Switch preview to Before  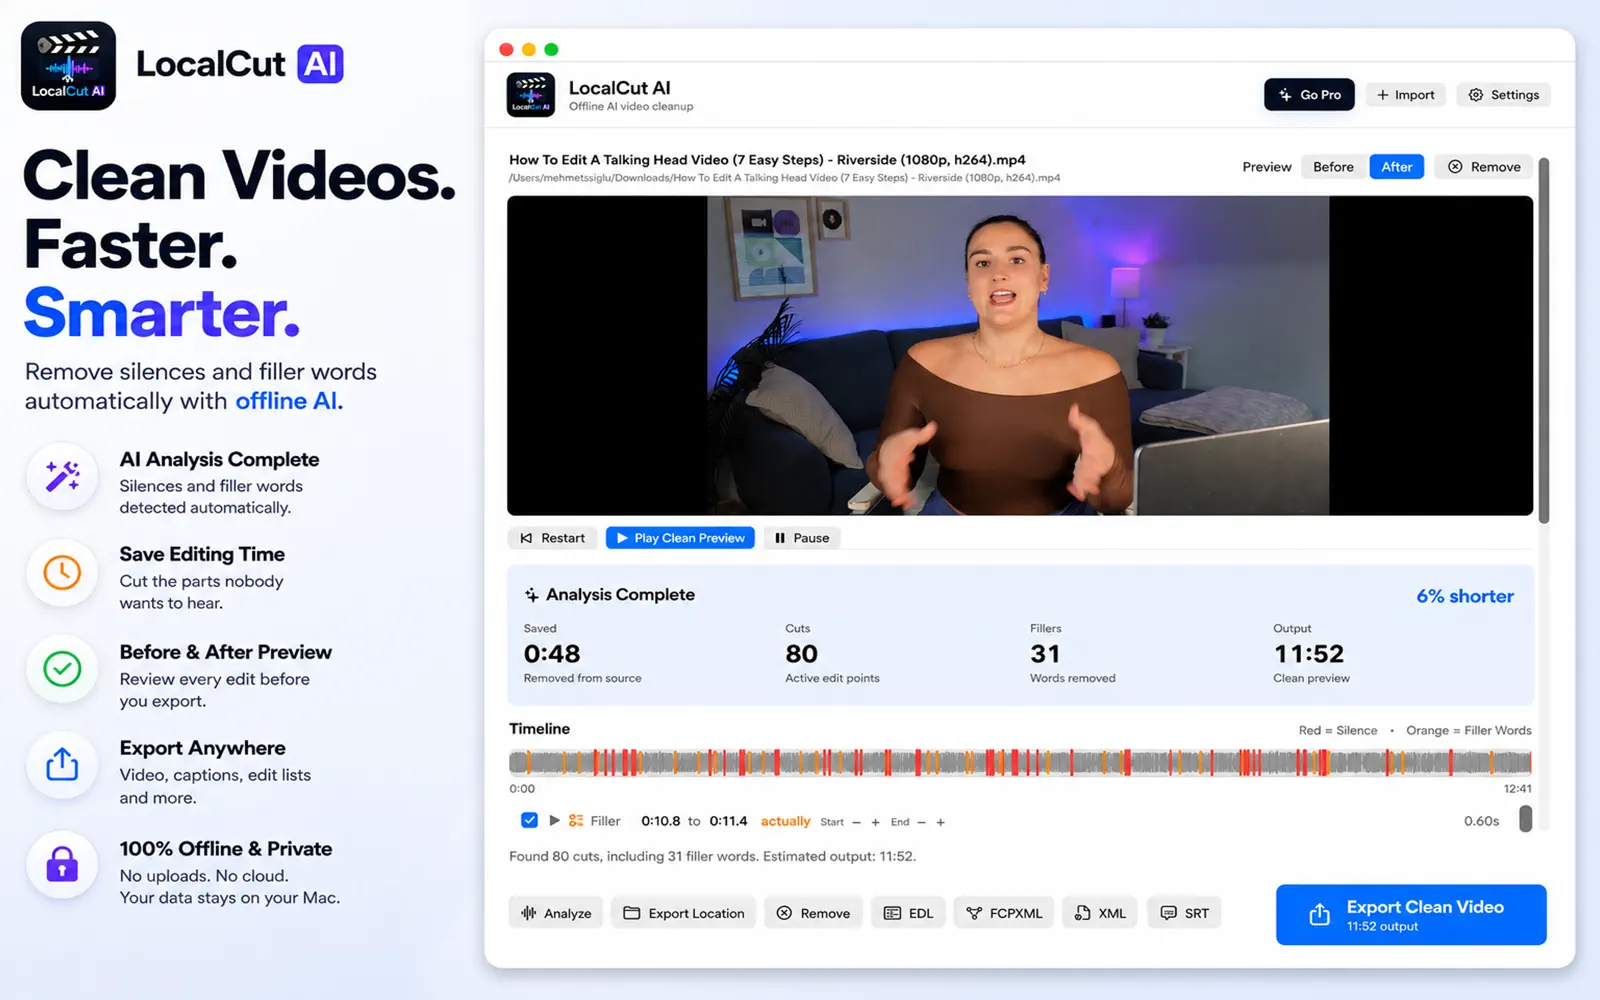[x=1333, y=167]
